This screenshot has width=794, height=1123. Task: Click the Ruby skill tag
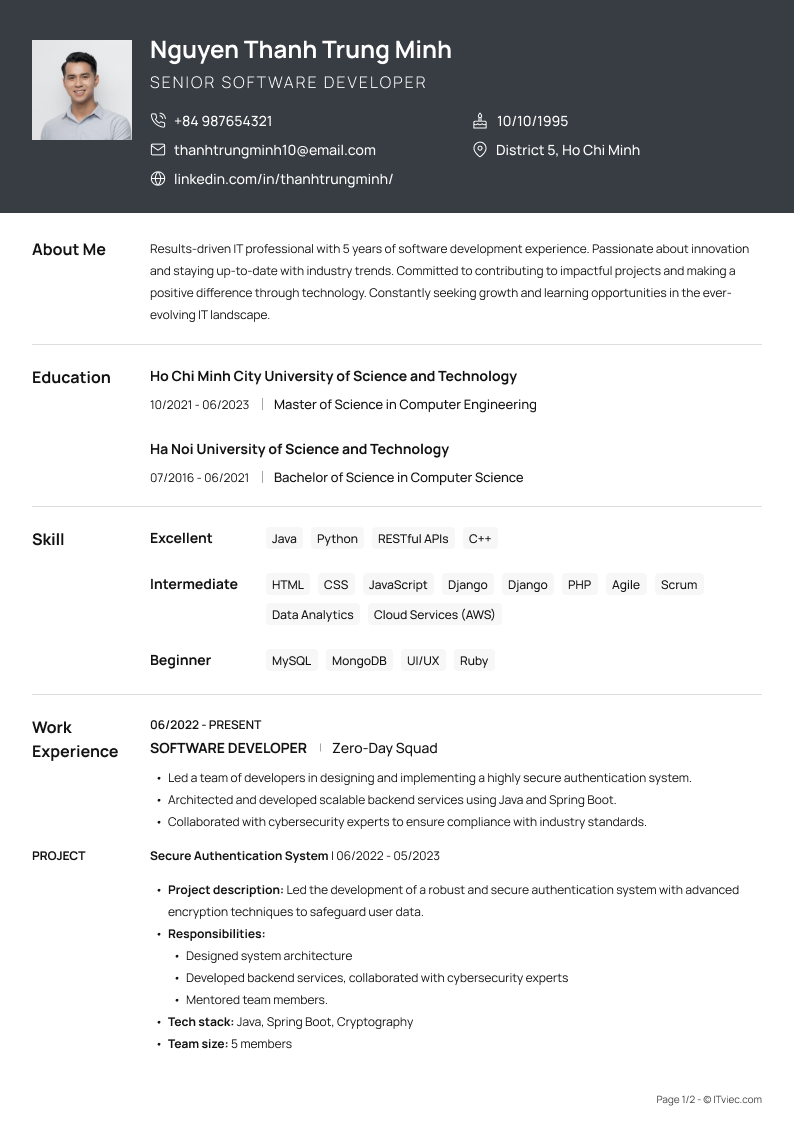point(474,661)
